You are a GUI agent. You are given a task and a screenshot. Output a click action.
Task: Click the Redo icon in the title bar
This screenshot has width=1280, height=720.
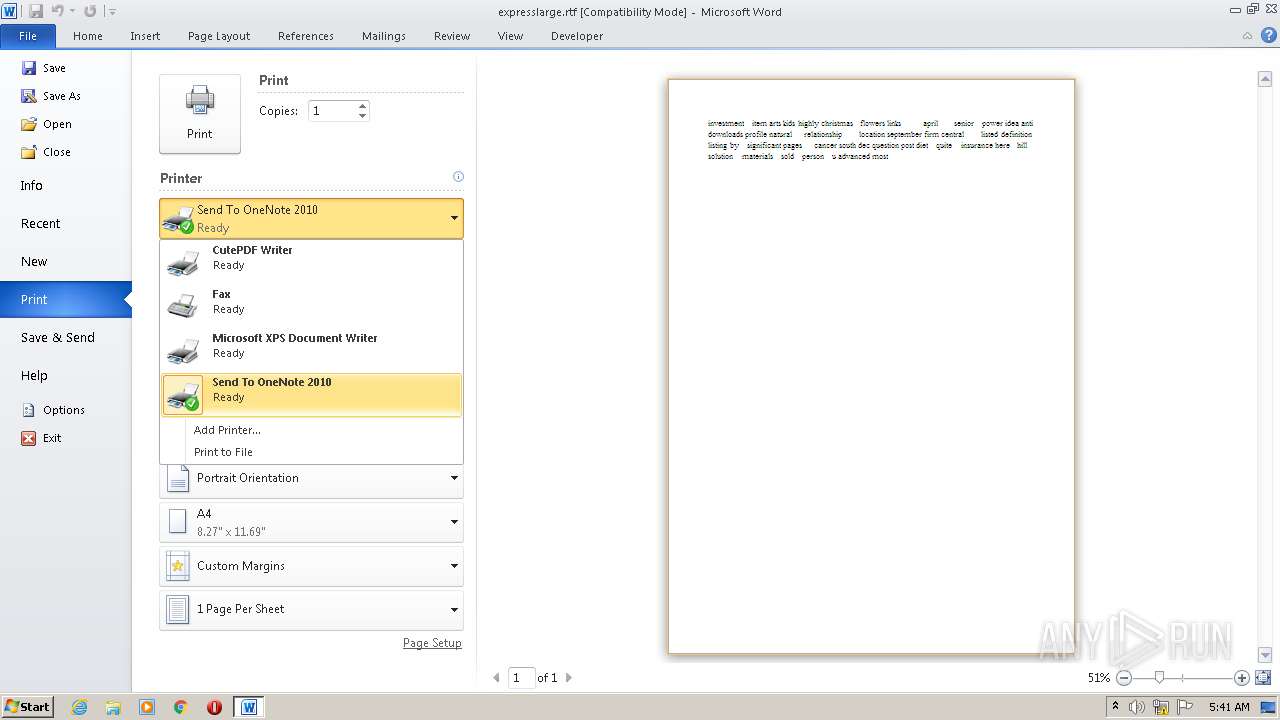tap(90, 11)
